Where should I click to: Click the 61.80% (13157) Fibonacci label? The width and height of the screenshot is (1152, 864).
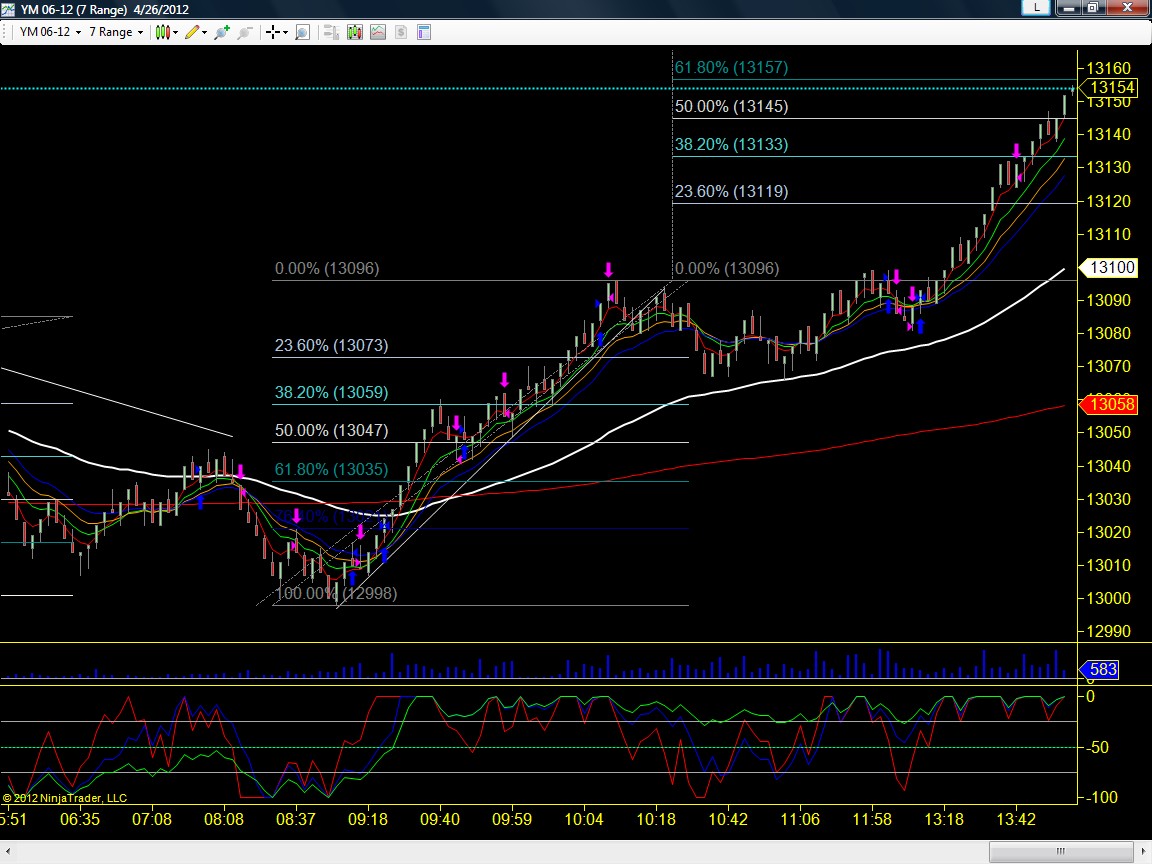pyautogui.click(x=731, y=68)
